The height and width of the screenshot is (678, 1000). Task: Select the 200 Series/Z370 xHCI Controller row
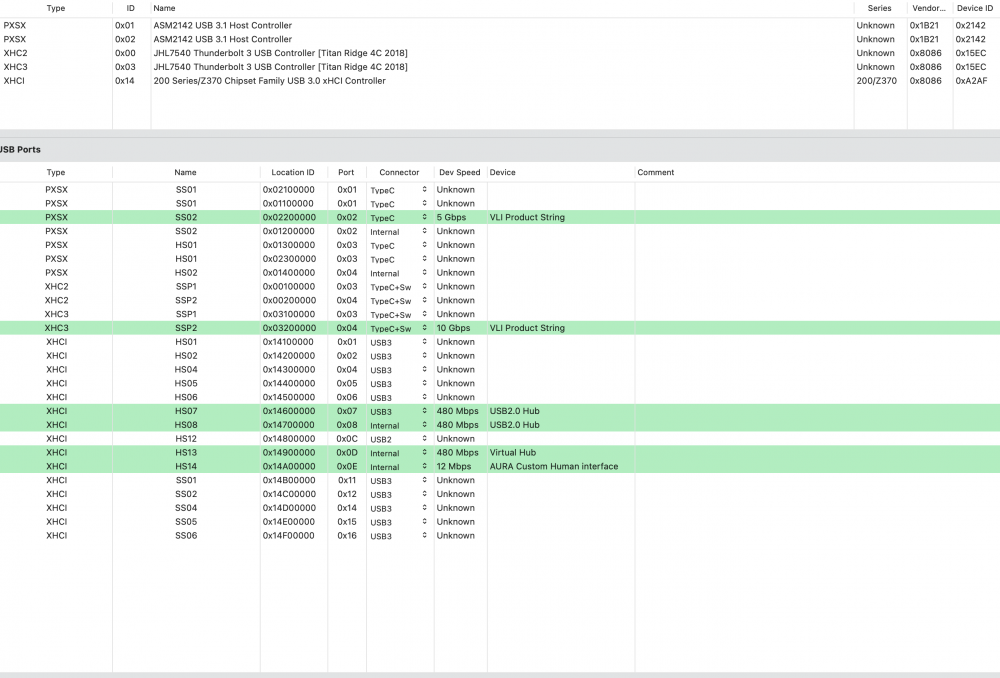point(500,81)
